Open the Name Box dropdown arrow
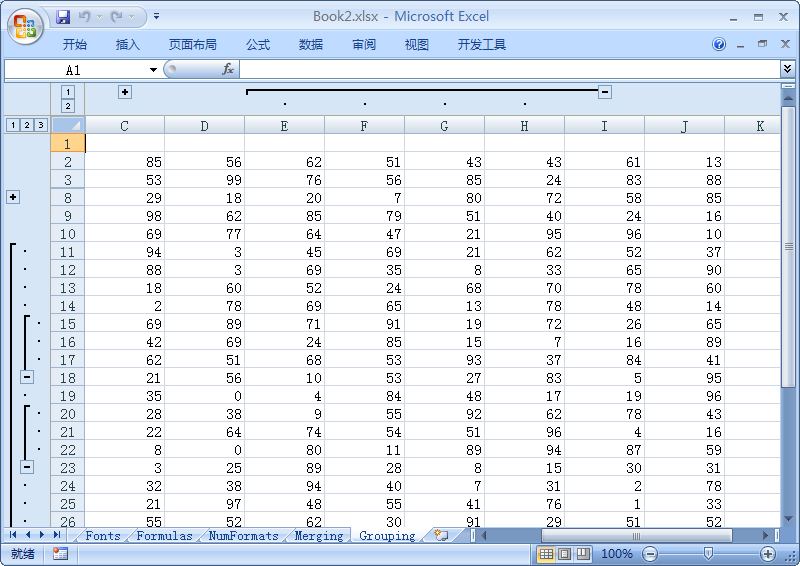 coord(153,70)
